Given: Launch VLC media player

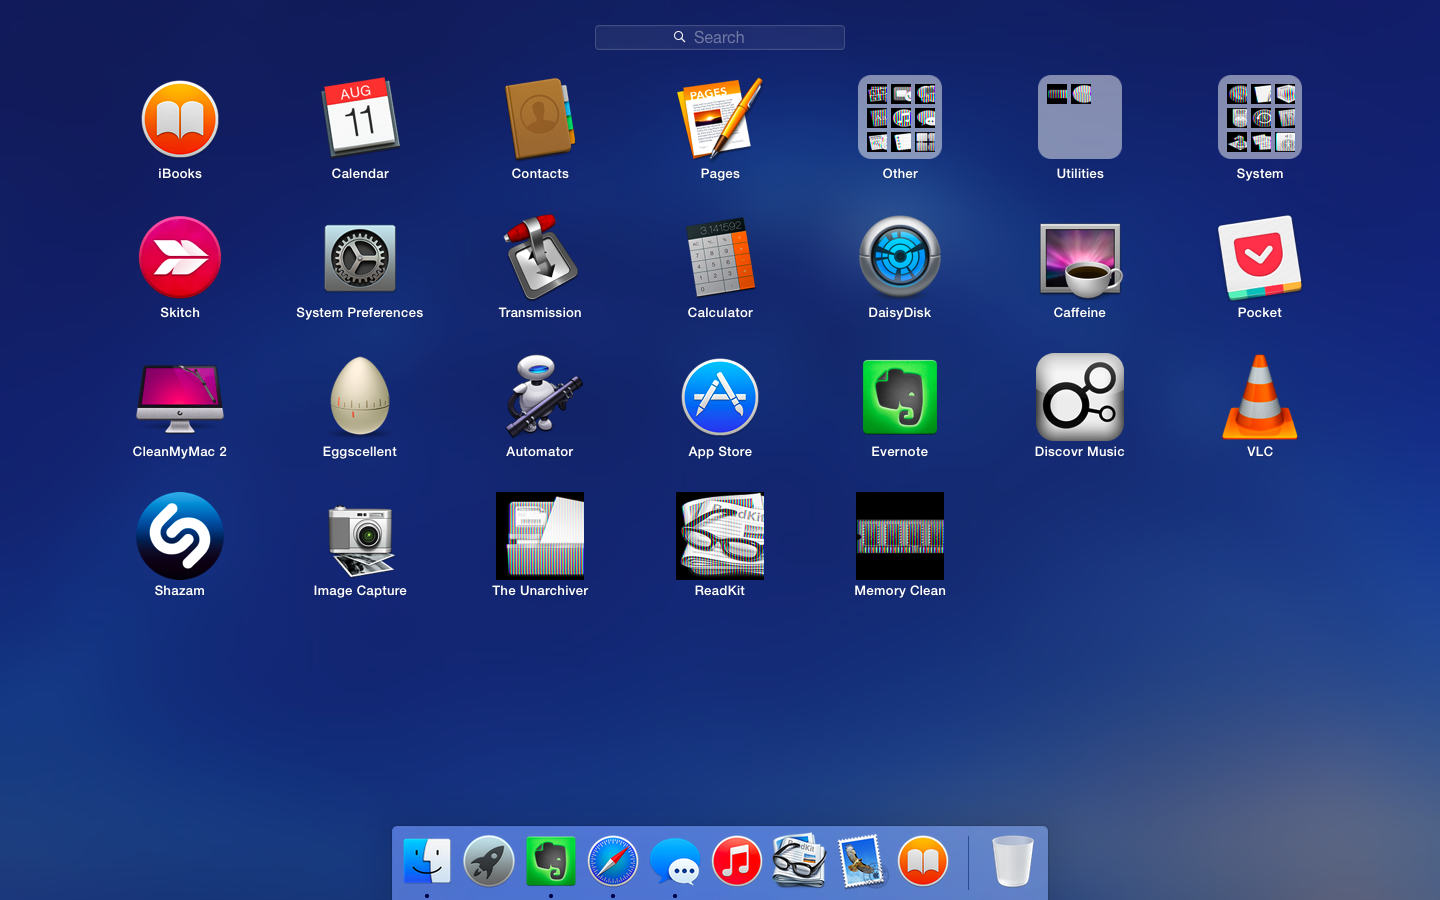Looking at the screenshot, I should [1260, 397].
